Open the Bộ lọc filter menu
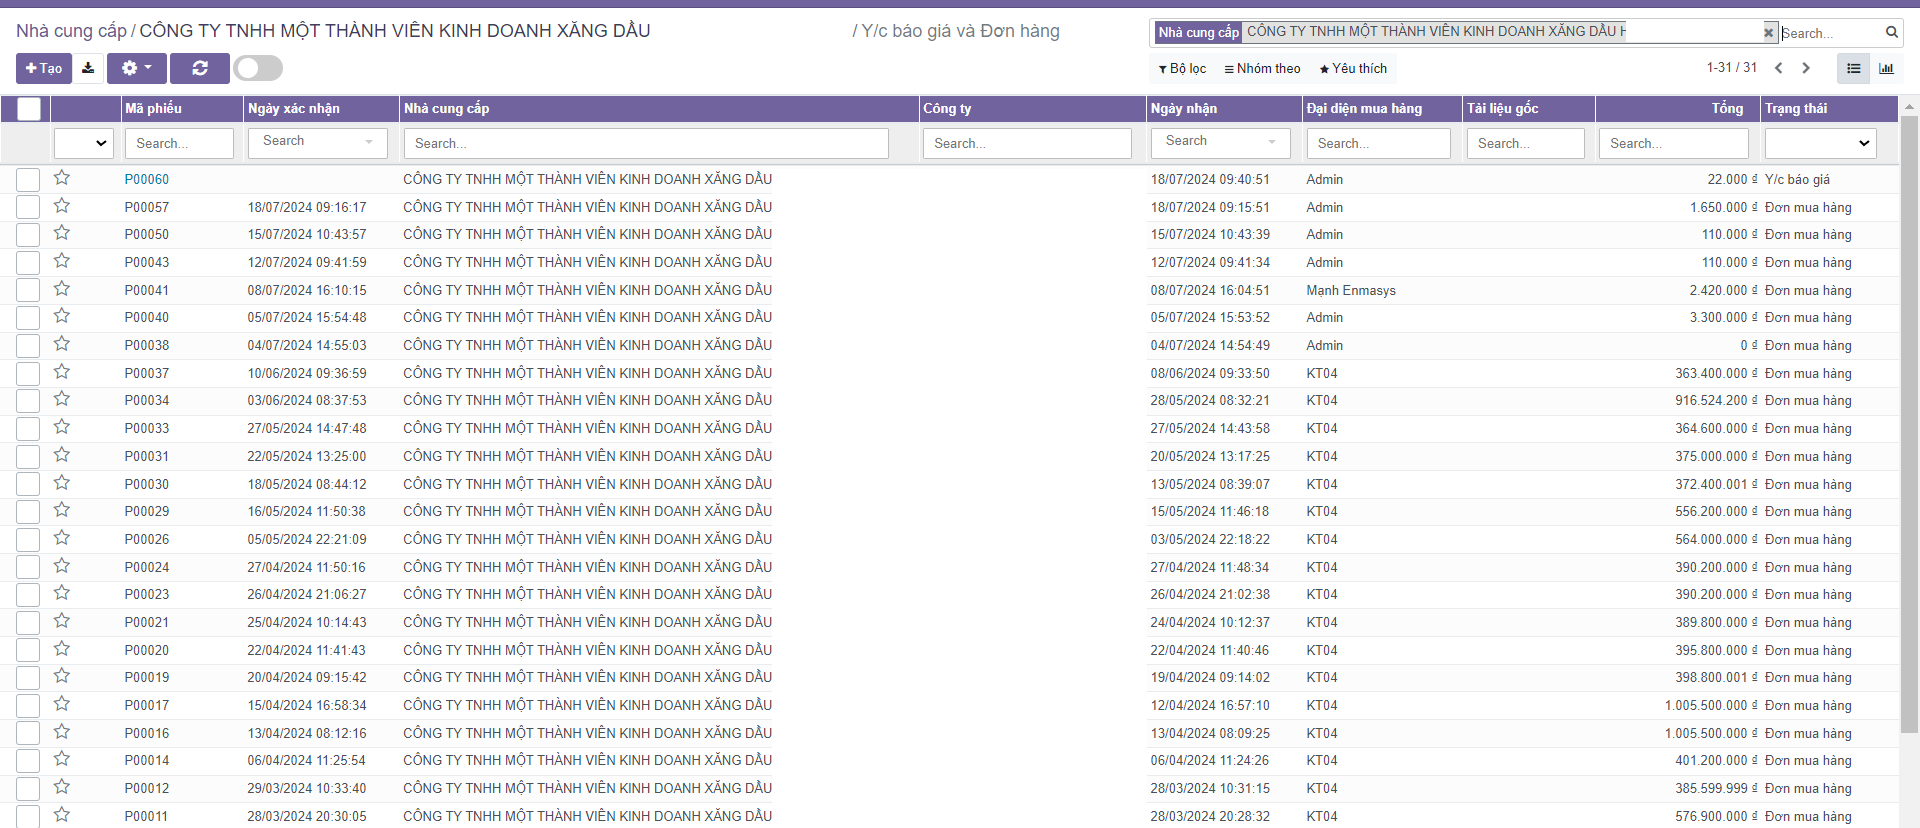This screenshot has width=1920, height=828. pyautogui.click(x=1182, y=68)
